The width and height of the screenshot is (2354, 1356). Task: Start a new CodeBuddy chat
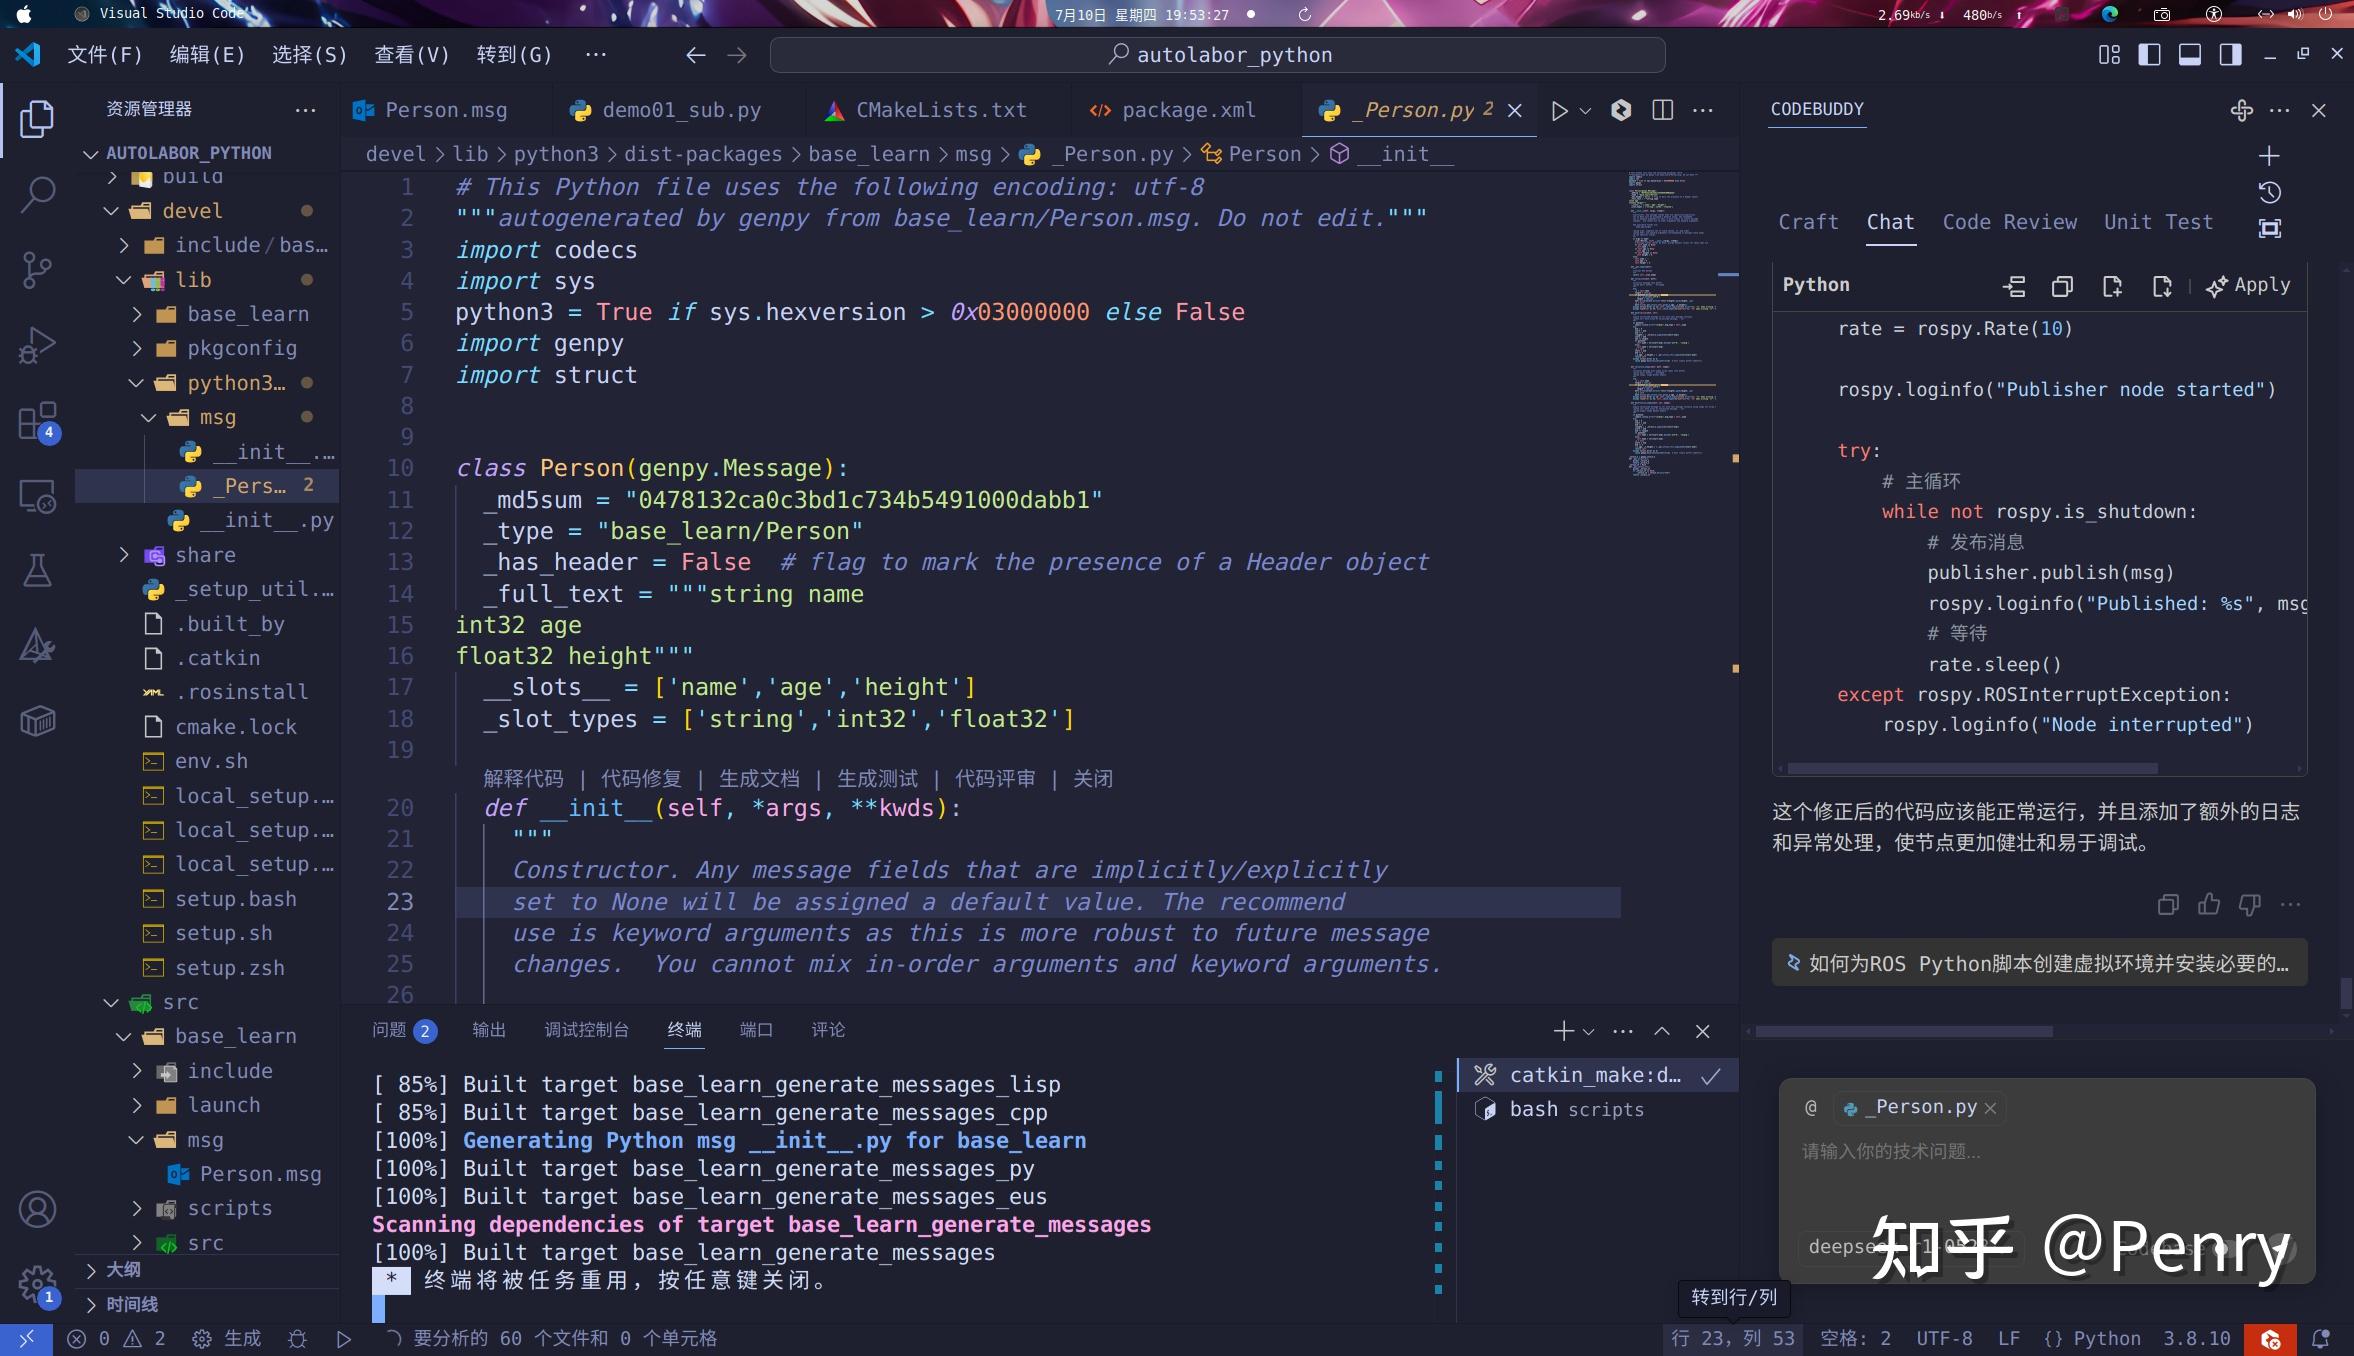pyautogui.click(x=2269, y=154)
